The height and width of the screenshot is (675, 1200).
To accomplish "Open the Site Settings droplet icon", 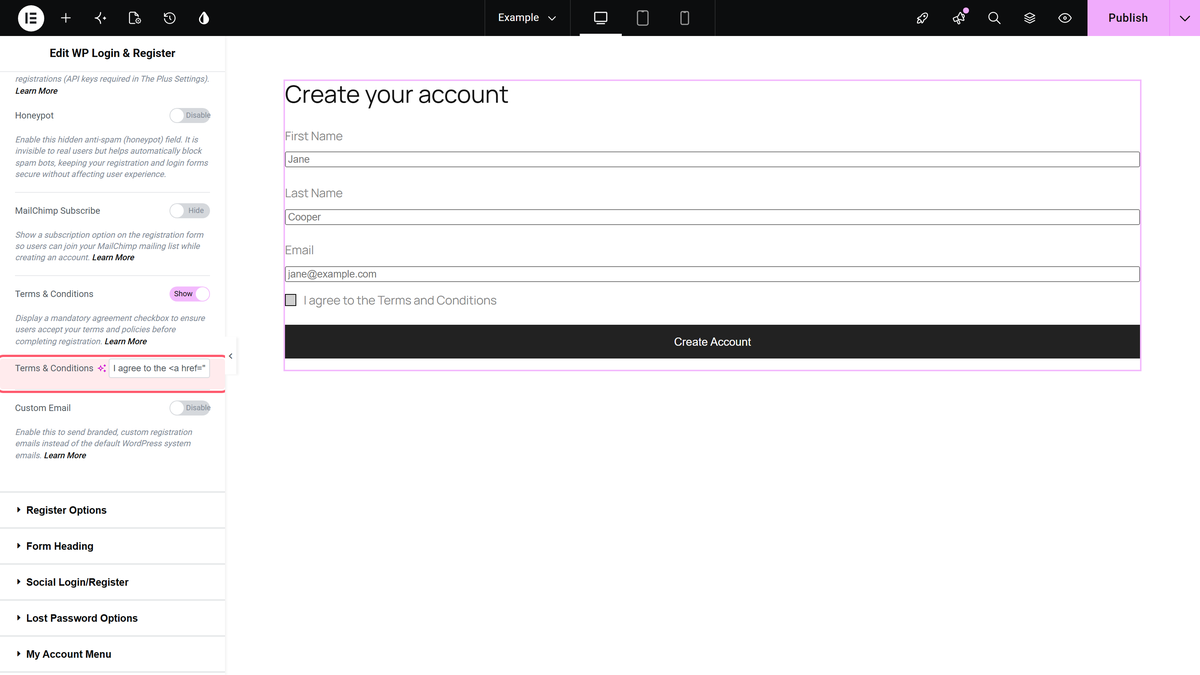I will pos(204,18).
